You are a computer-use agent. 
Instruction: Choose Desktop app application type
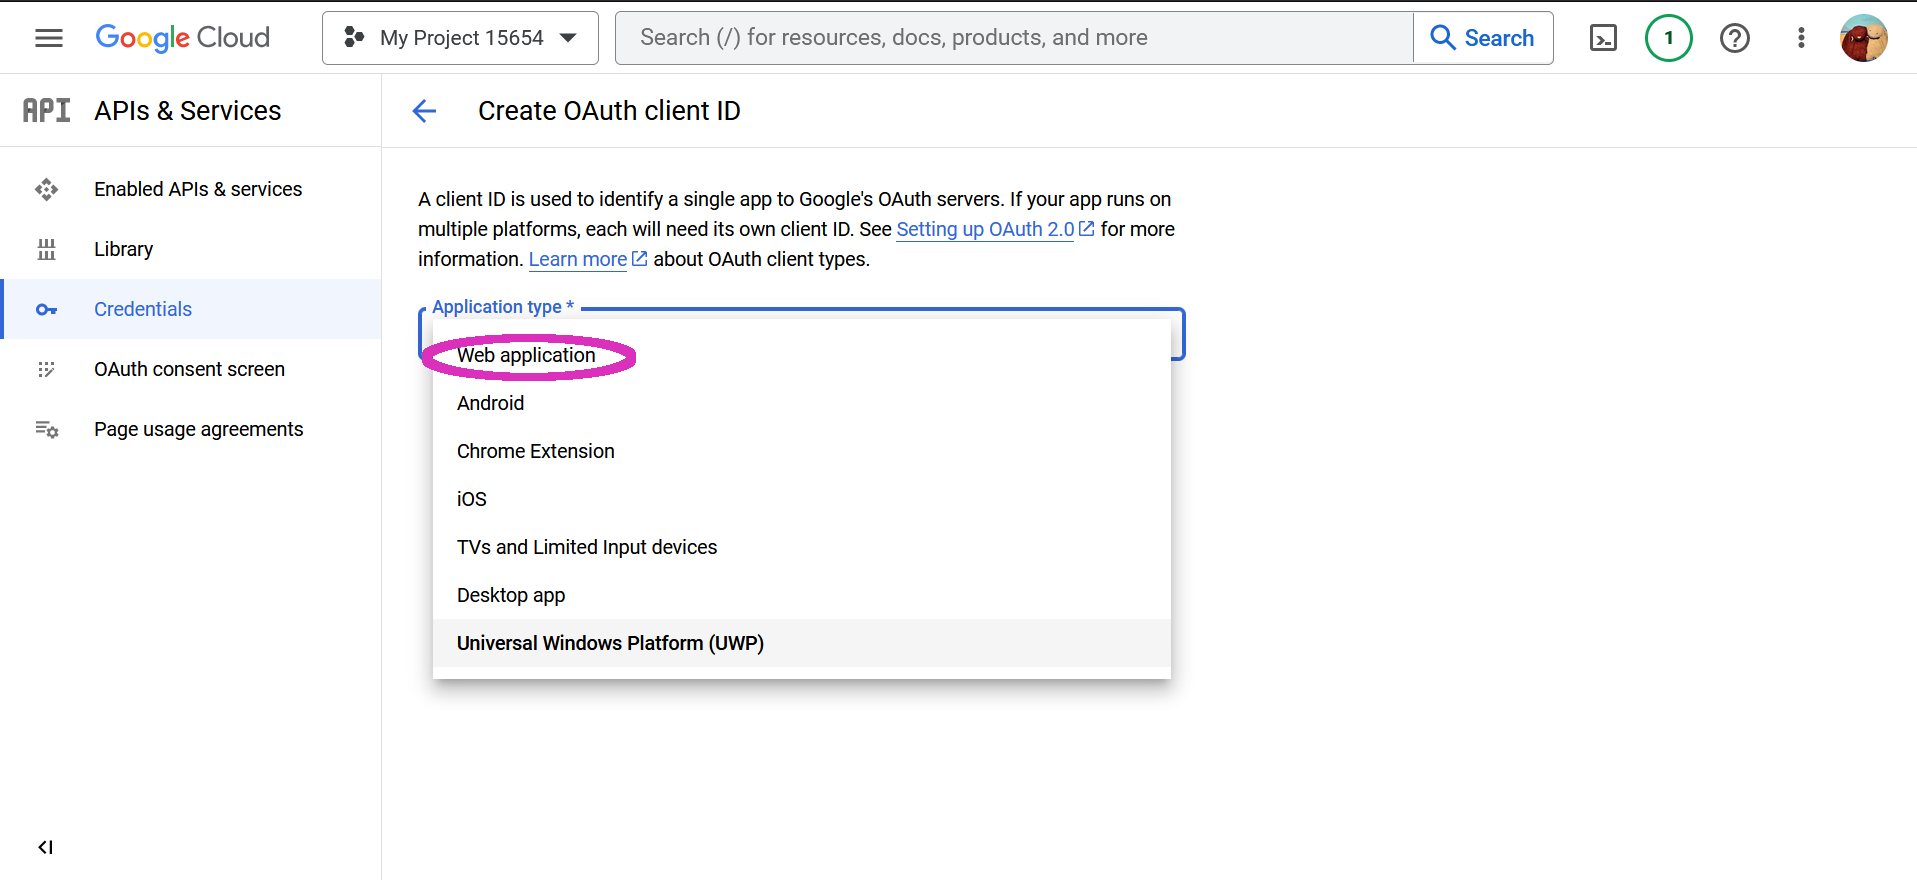[801, 595]
